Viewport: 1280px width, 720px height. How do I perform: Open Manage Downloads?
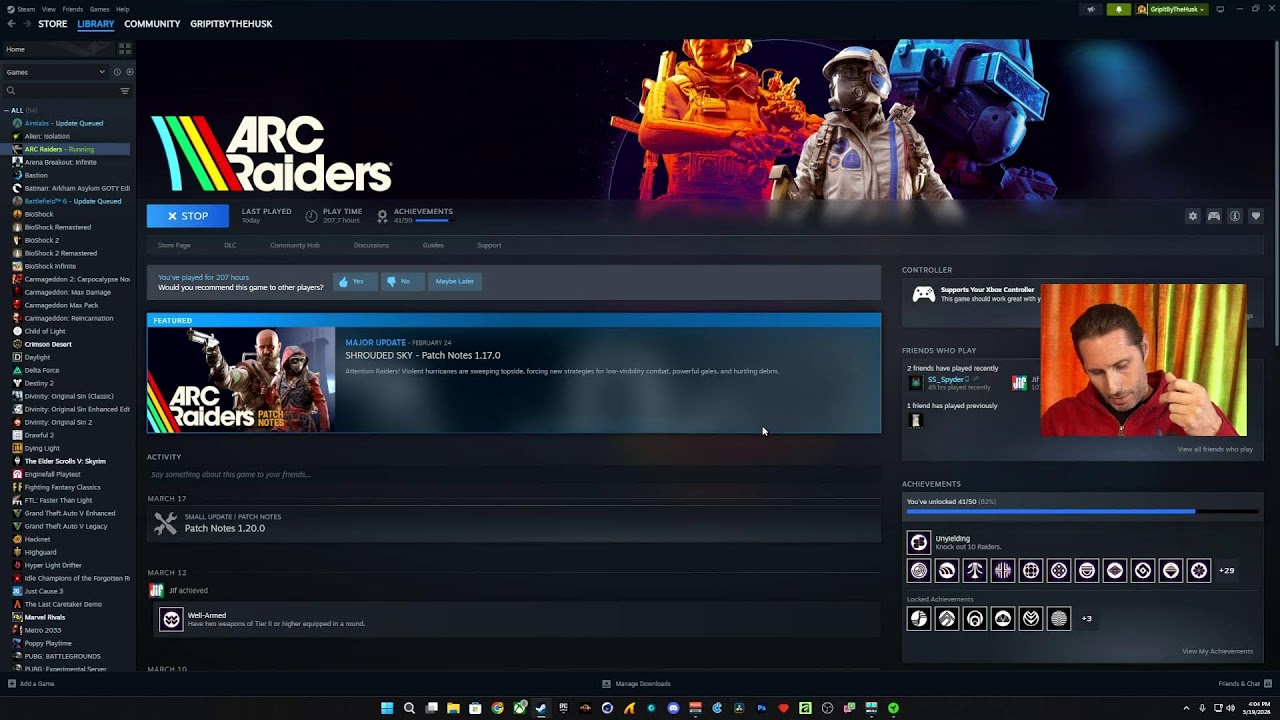(636, 684)
